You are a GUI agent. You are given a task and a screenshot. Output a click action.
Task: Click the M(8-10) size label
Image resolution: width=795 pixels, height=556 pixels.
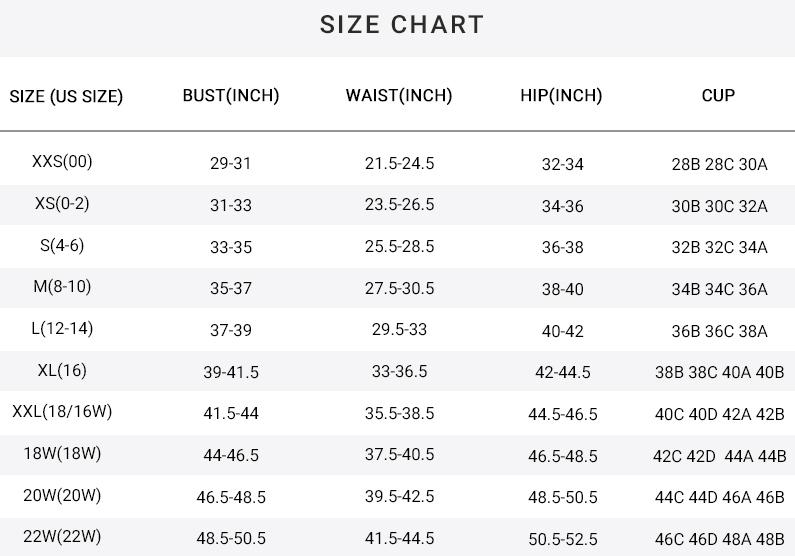click(62, 287)
